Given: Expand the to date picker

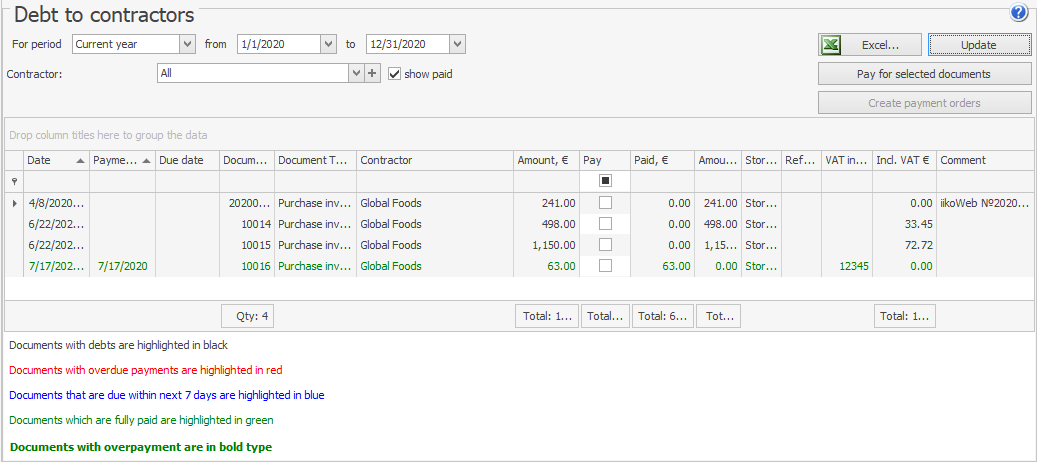Looking at the screenshot, I should coord(457,44).
